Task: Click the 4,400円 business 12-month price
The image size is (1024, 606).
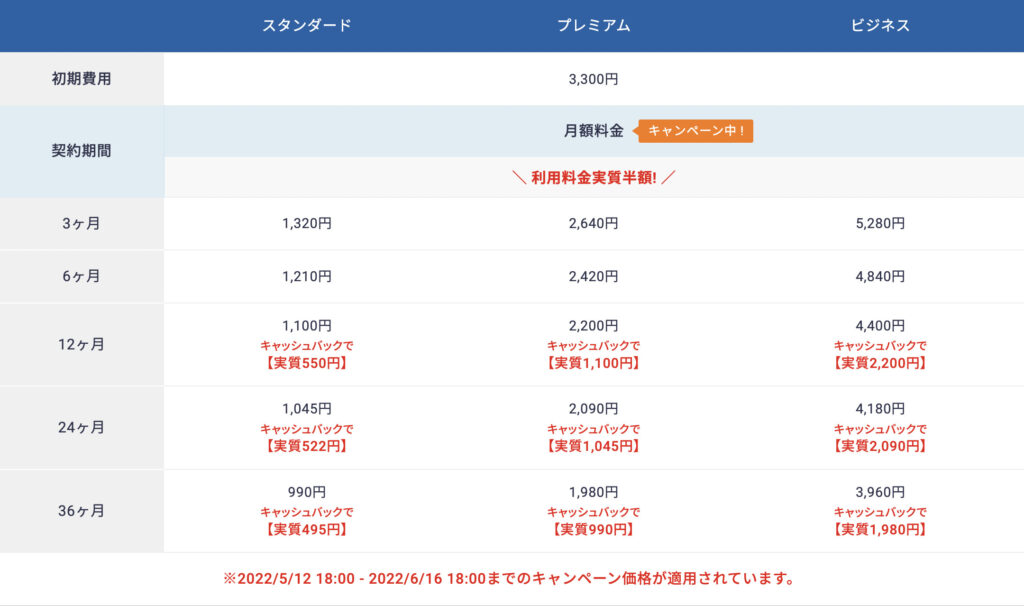Action: pos(880,325)
